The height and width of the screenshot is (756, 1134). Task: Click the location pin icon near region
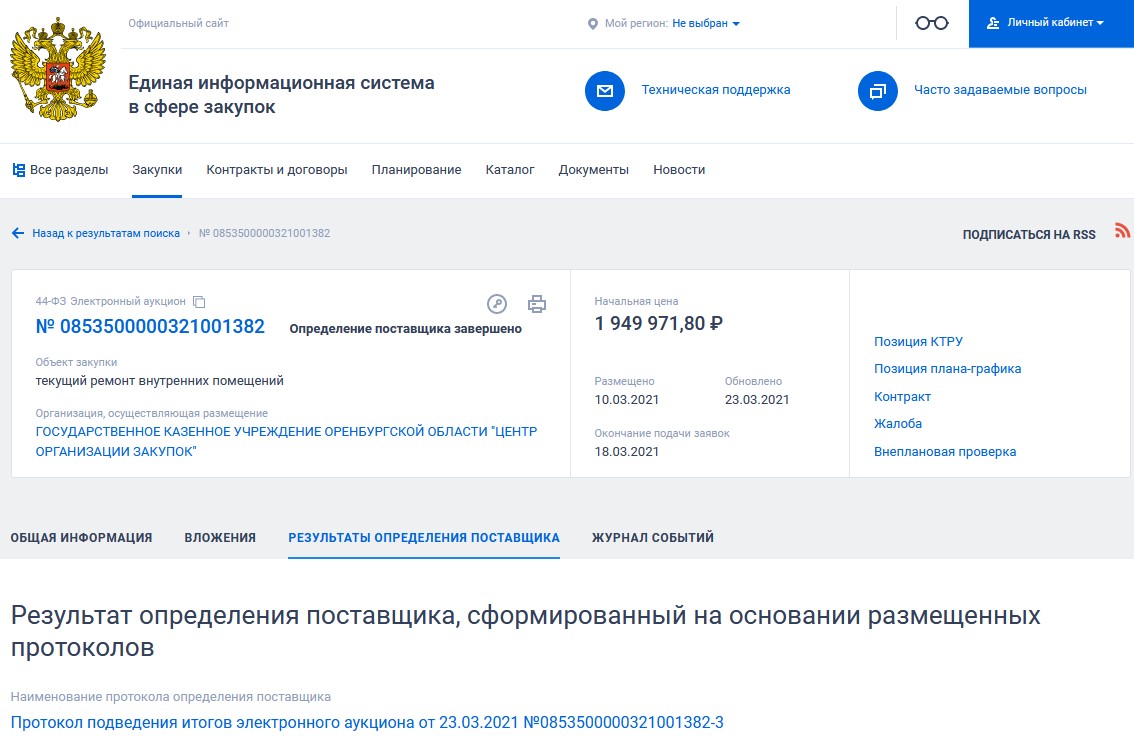pyautogui.click(x=592, y=24)
